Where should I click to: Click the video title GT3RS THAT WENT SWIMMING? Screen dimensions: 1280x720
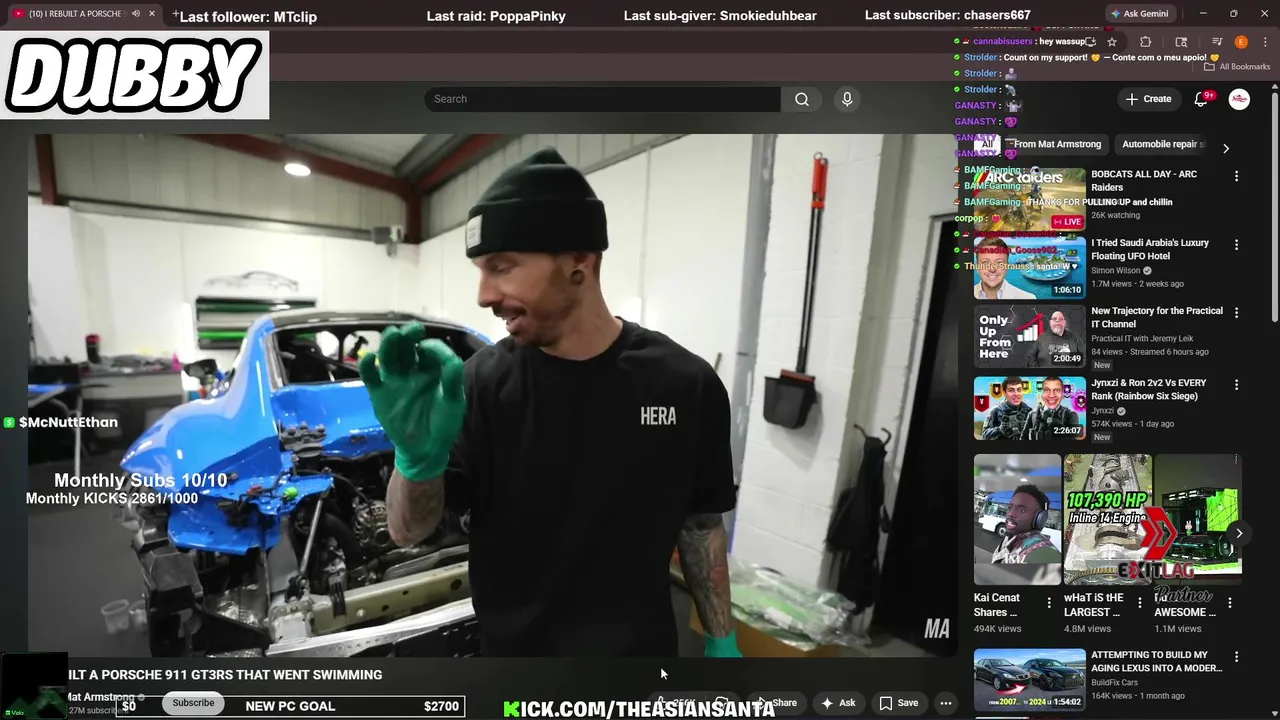pos(225,675)
